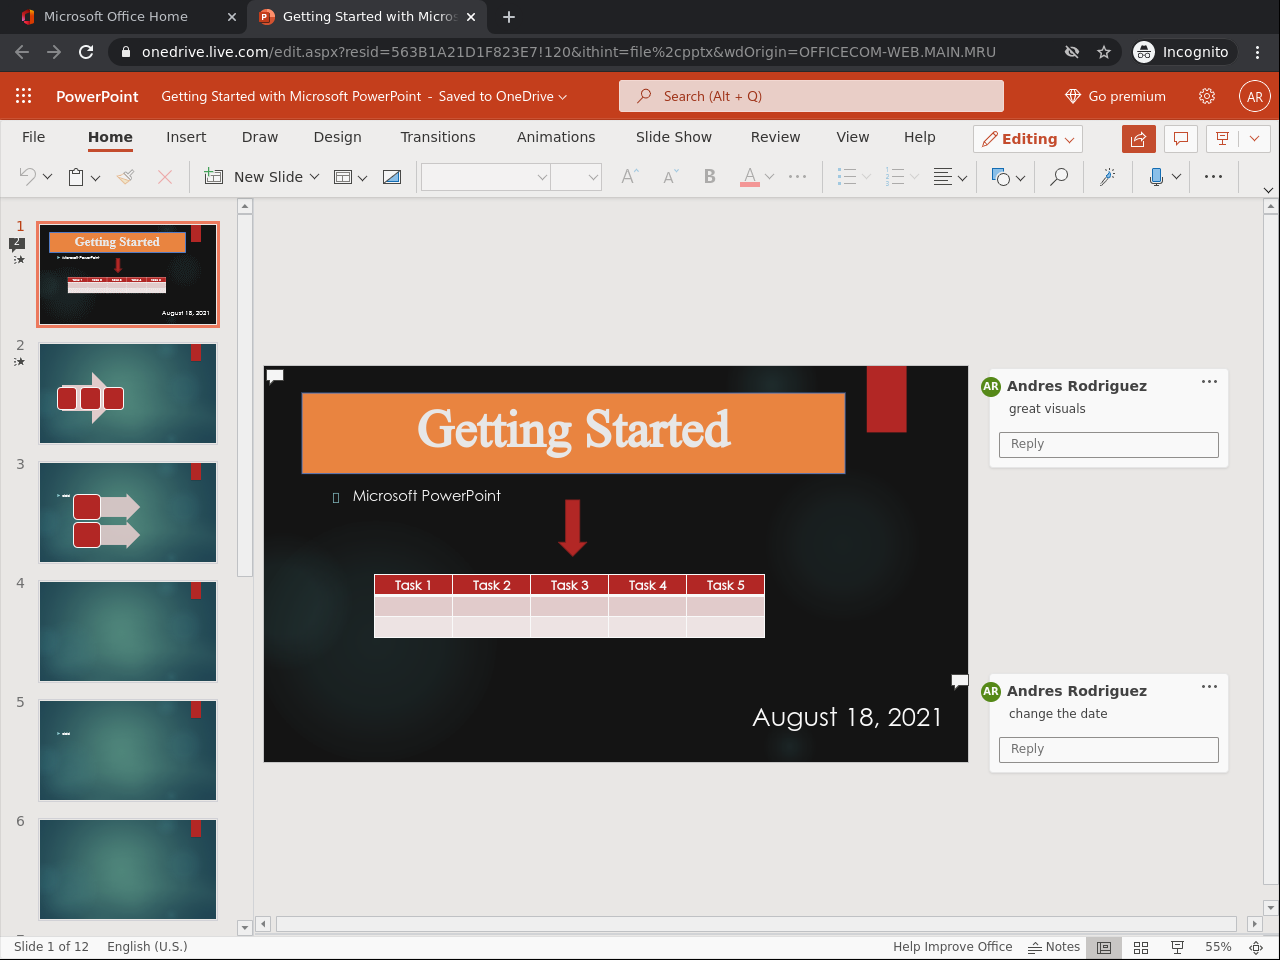Open the AR account avatar menu

1255,96
